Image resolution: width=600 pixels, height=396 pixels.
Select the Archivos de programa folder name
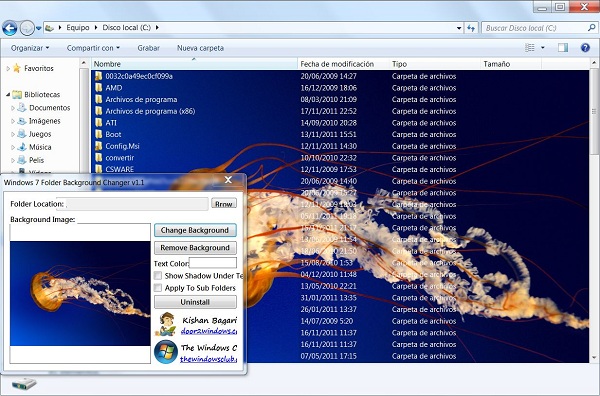point(141,99)
